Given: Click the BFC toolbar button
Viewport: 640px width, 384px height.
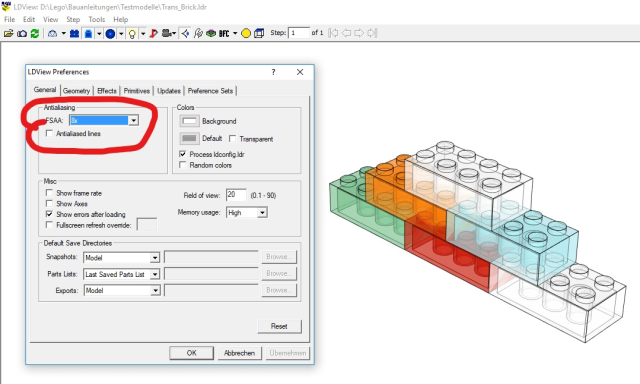Looking at the screenshot, I should pyautogui.click(x=224, y=33).
